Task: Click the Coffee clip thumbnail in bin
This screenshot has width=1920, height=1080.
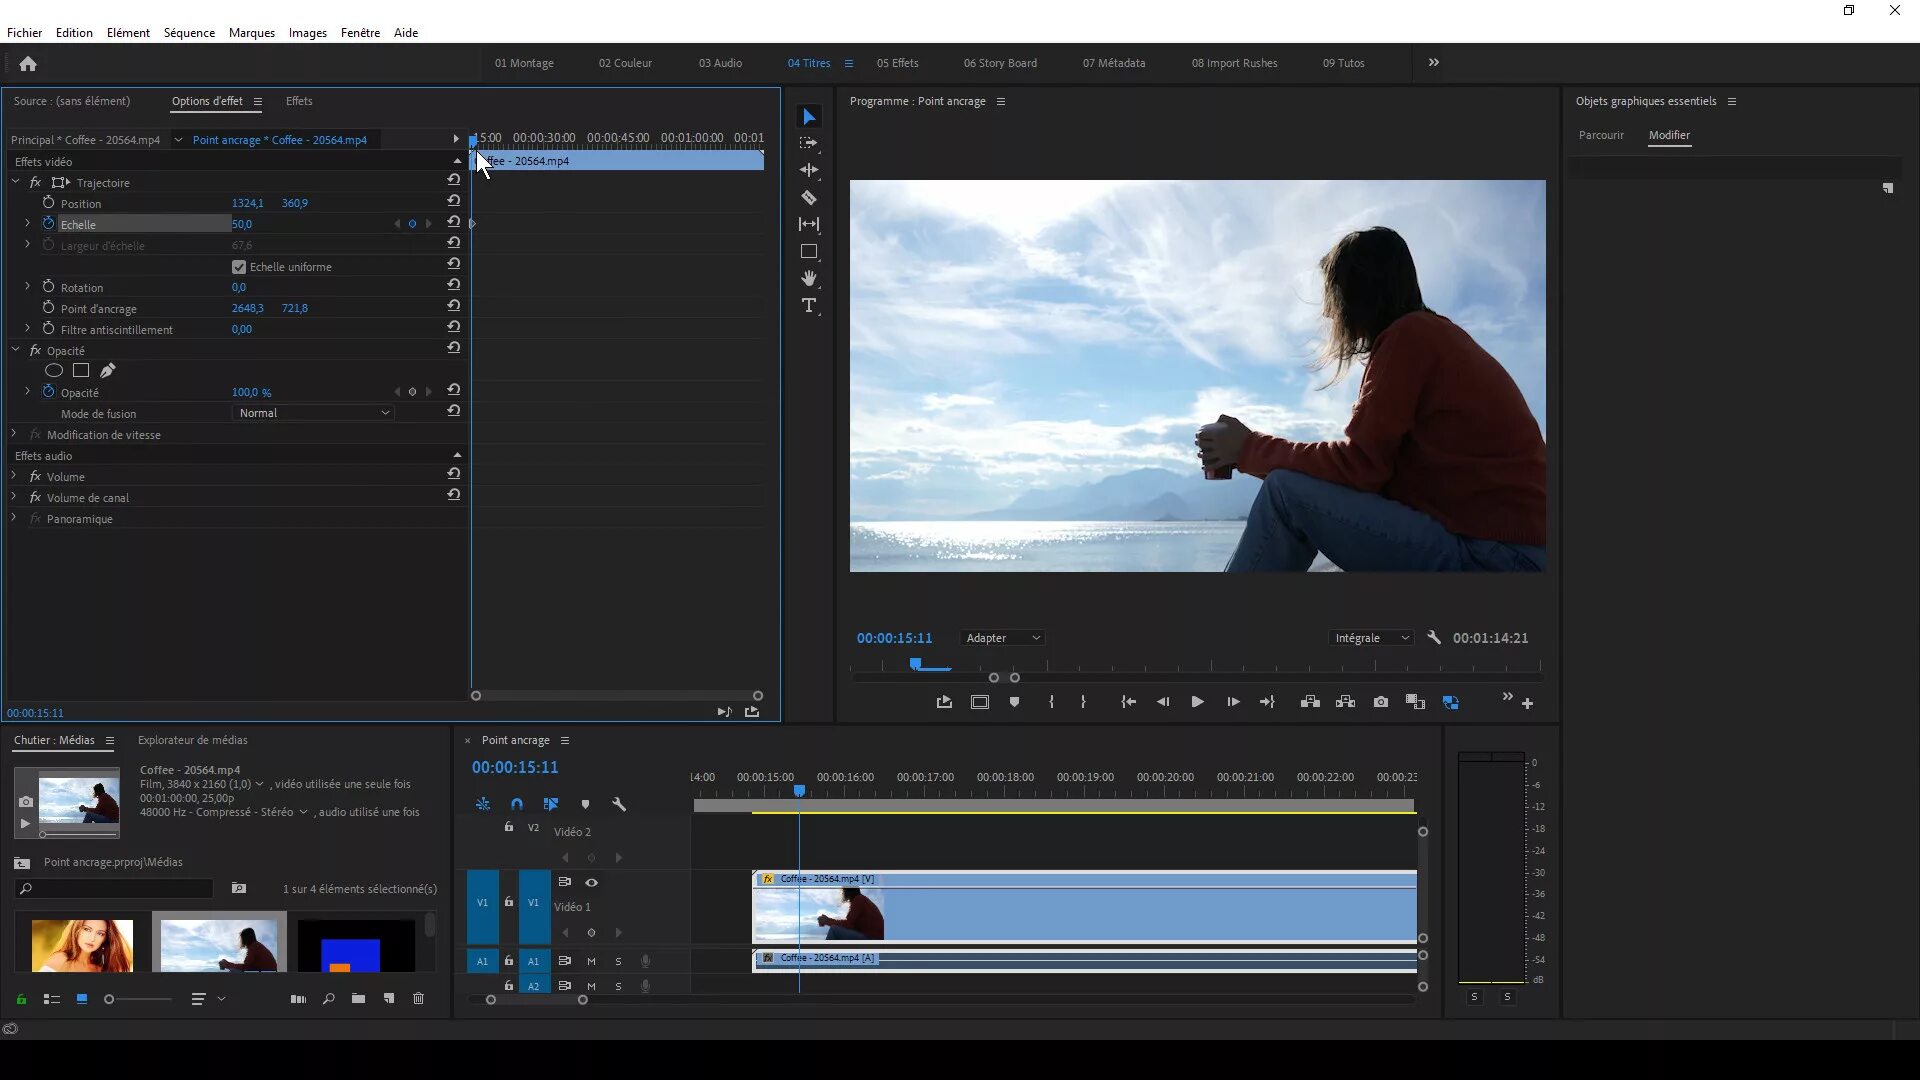Action: tap(219, 944)
